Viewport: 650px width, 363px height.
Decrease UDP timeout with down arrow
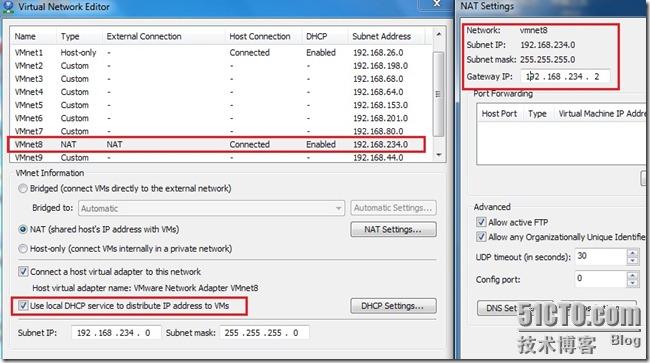coord(632,261)
